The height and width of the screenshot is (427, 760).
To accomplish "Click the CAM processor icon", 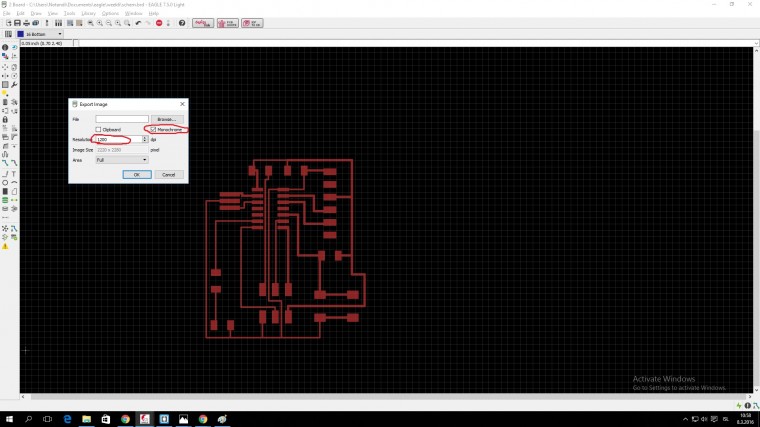I will 35,23.
